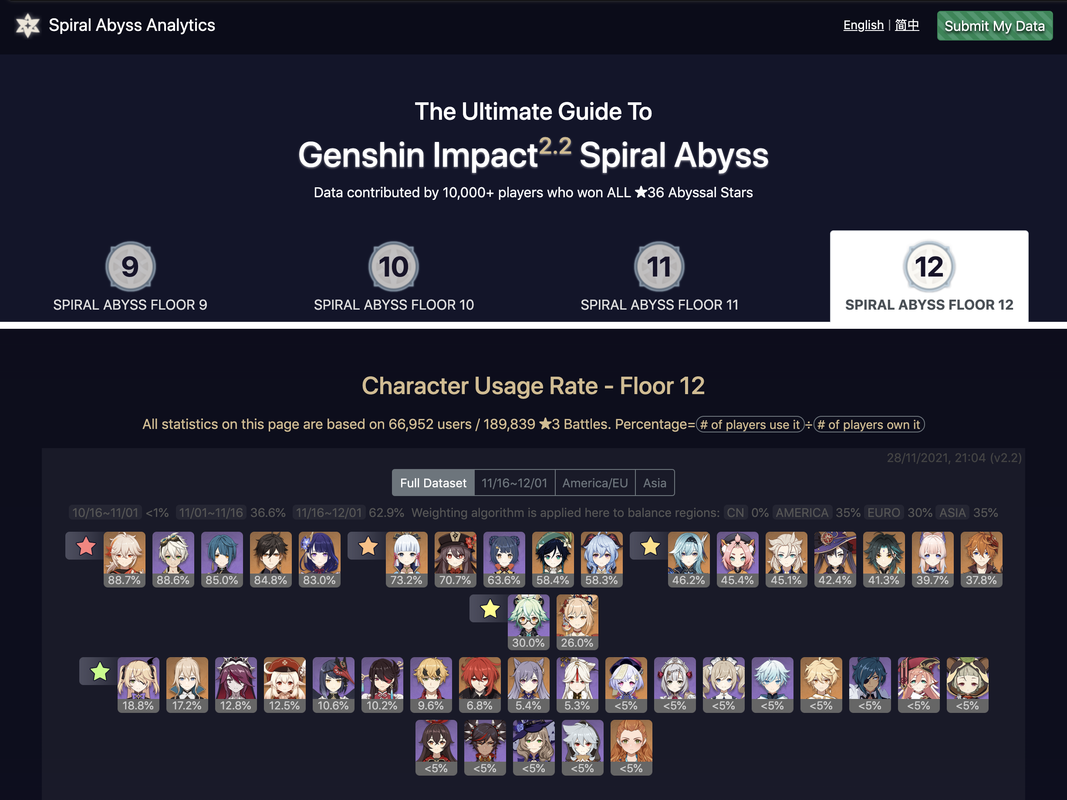1067x800 pixels.
Task: Click the 11/01~11/16 date tag
Action: tap(211, 513)
